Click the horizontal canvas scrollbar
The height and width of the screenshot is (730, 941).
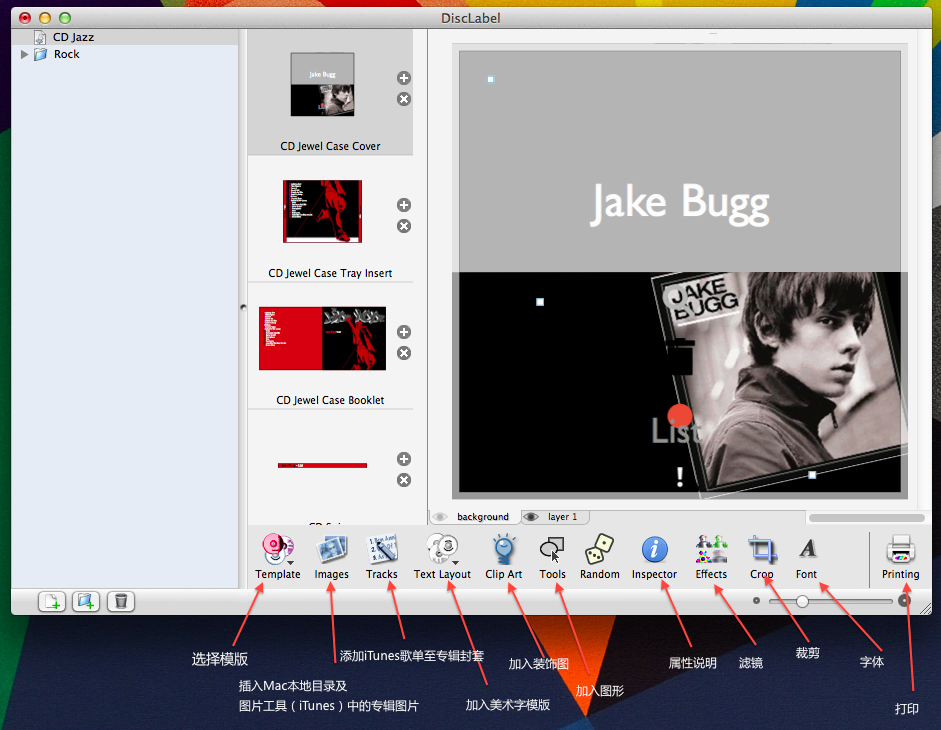(867, 517)
